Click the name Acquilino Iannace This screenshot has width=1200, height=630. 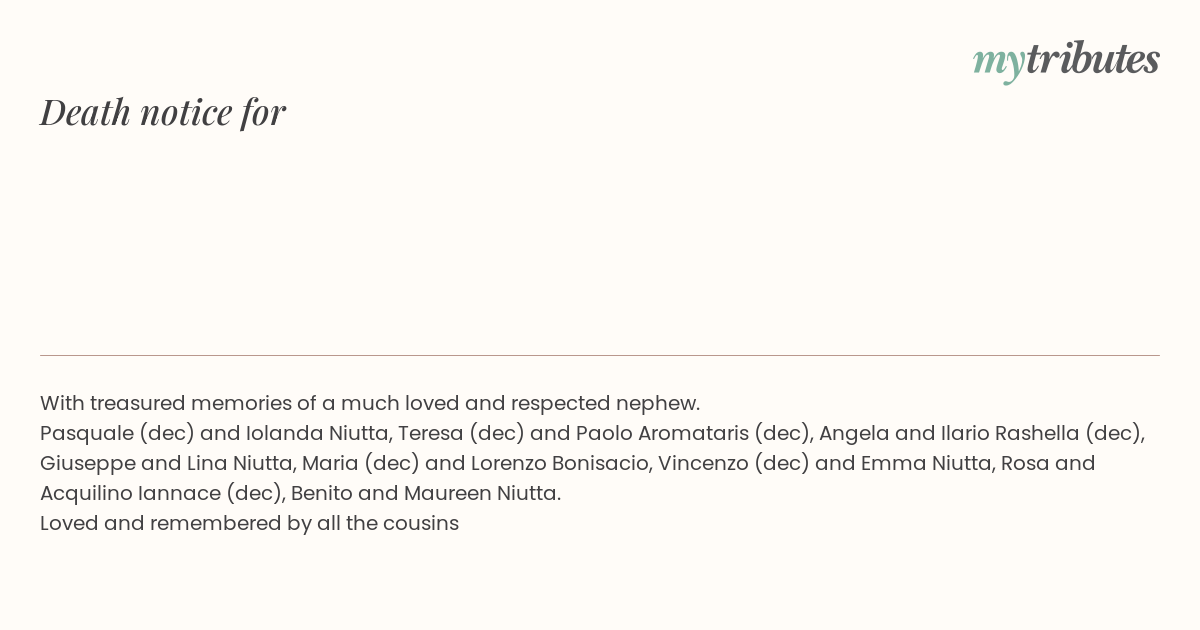coord(130,494)
